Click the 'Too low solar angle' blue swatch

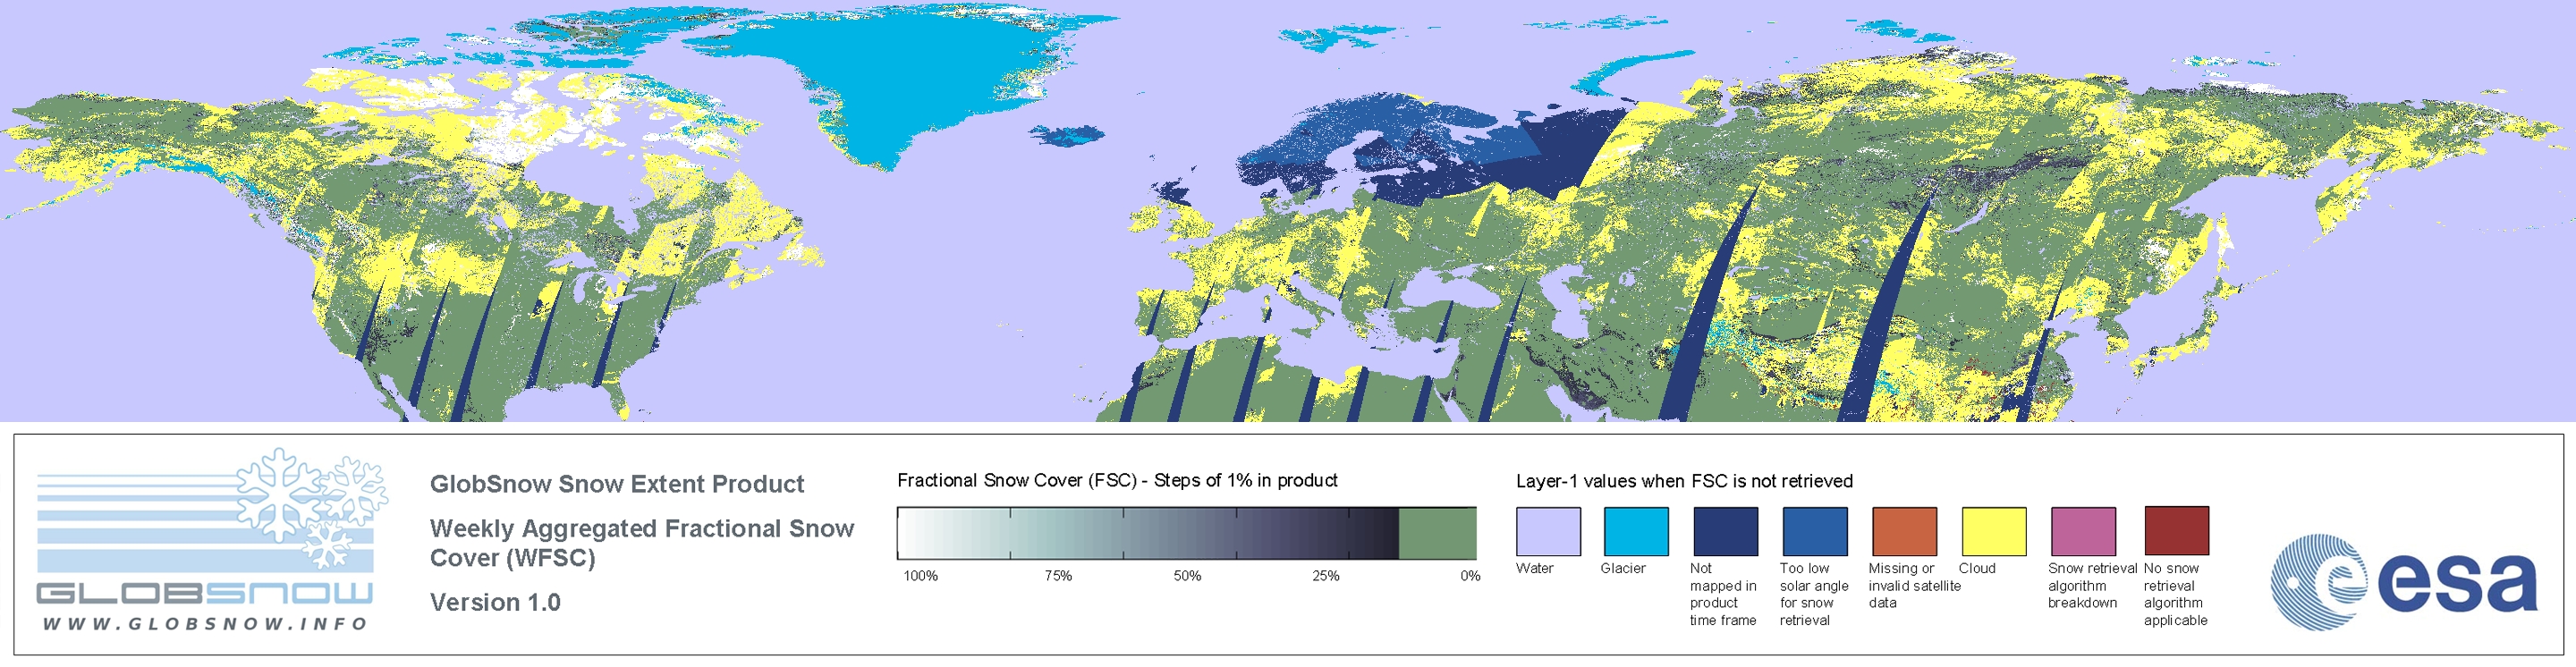(x=1815, y=531)
